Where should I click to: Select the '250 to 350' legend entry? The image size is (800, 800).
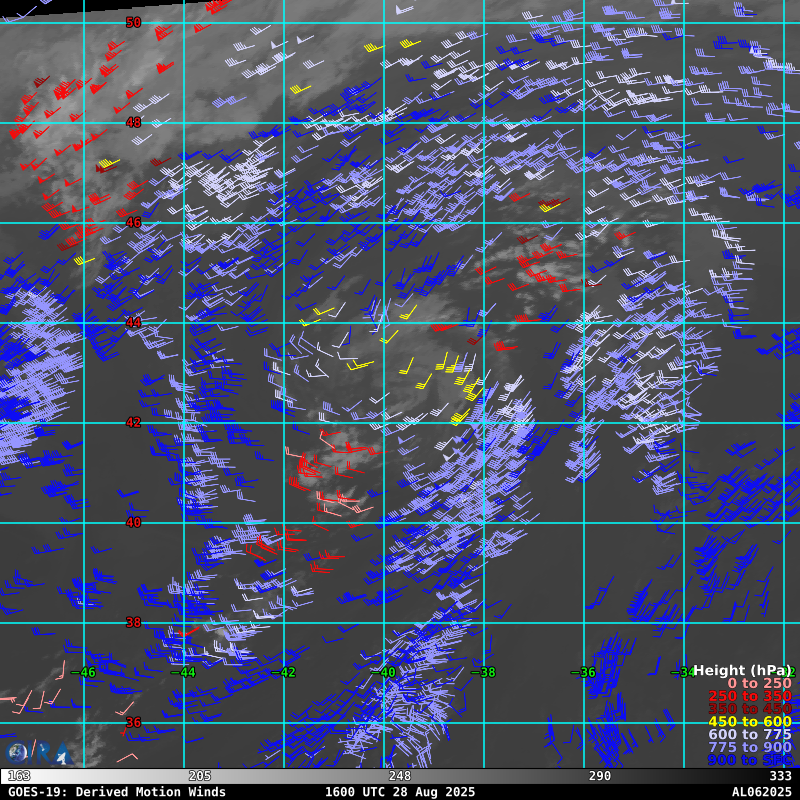(750, 696)
